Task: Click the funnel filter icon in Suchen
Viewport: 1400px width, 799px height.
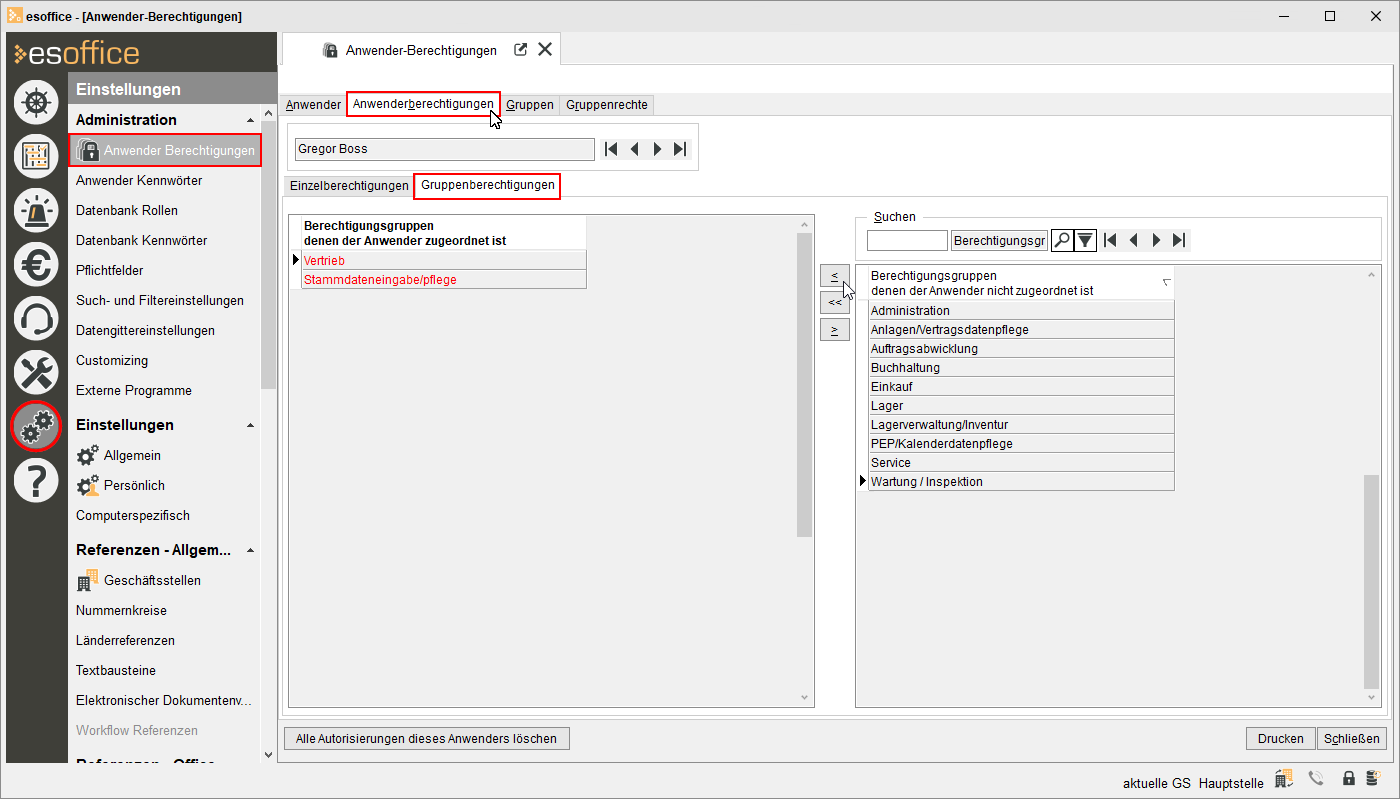Action: coord(1085,240)
